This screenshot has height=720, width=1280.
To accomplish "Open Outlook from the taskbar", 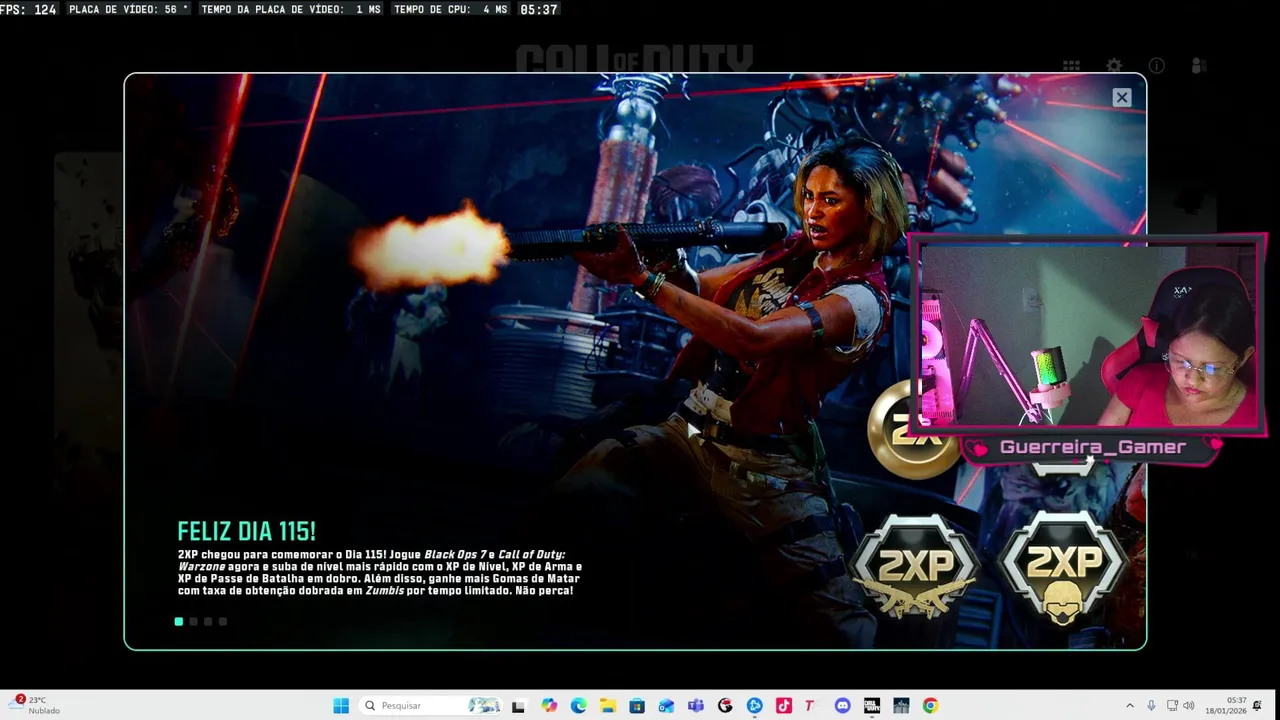I will coord(666,706).
